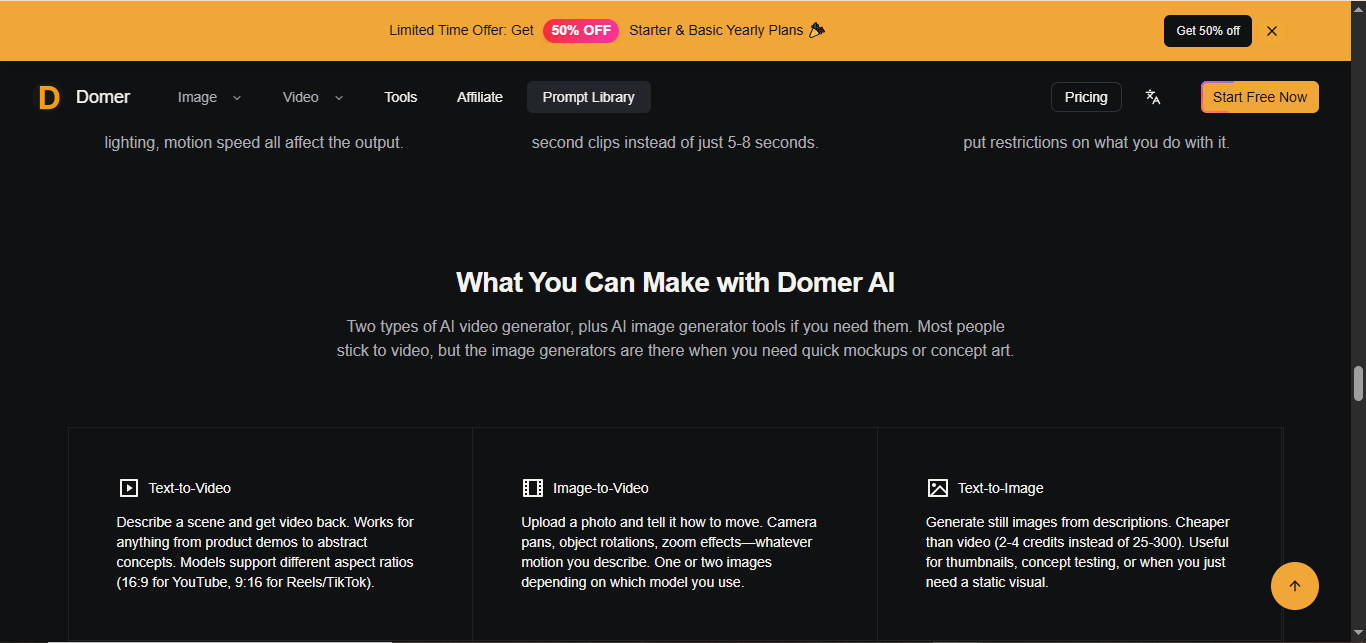The height and width of the screenshot is (643, 1366).
Task: Click the page vertical scrollbar thumb
Action: pyautogui.click(x=1358, y=383)
